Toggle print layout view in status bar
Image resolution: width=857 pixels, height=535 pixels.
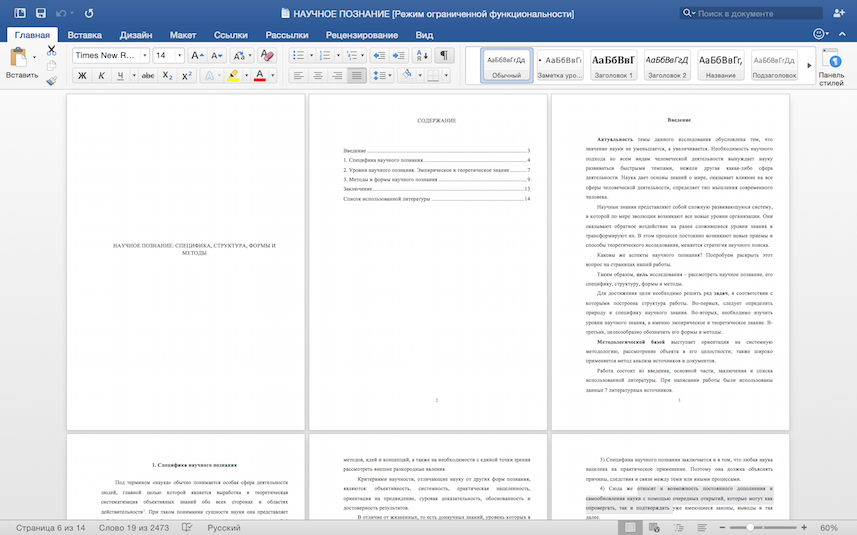630,527
